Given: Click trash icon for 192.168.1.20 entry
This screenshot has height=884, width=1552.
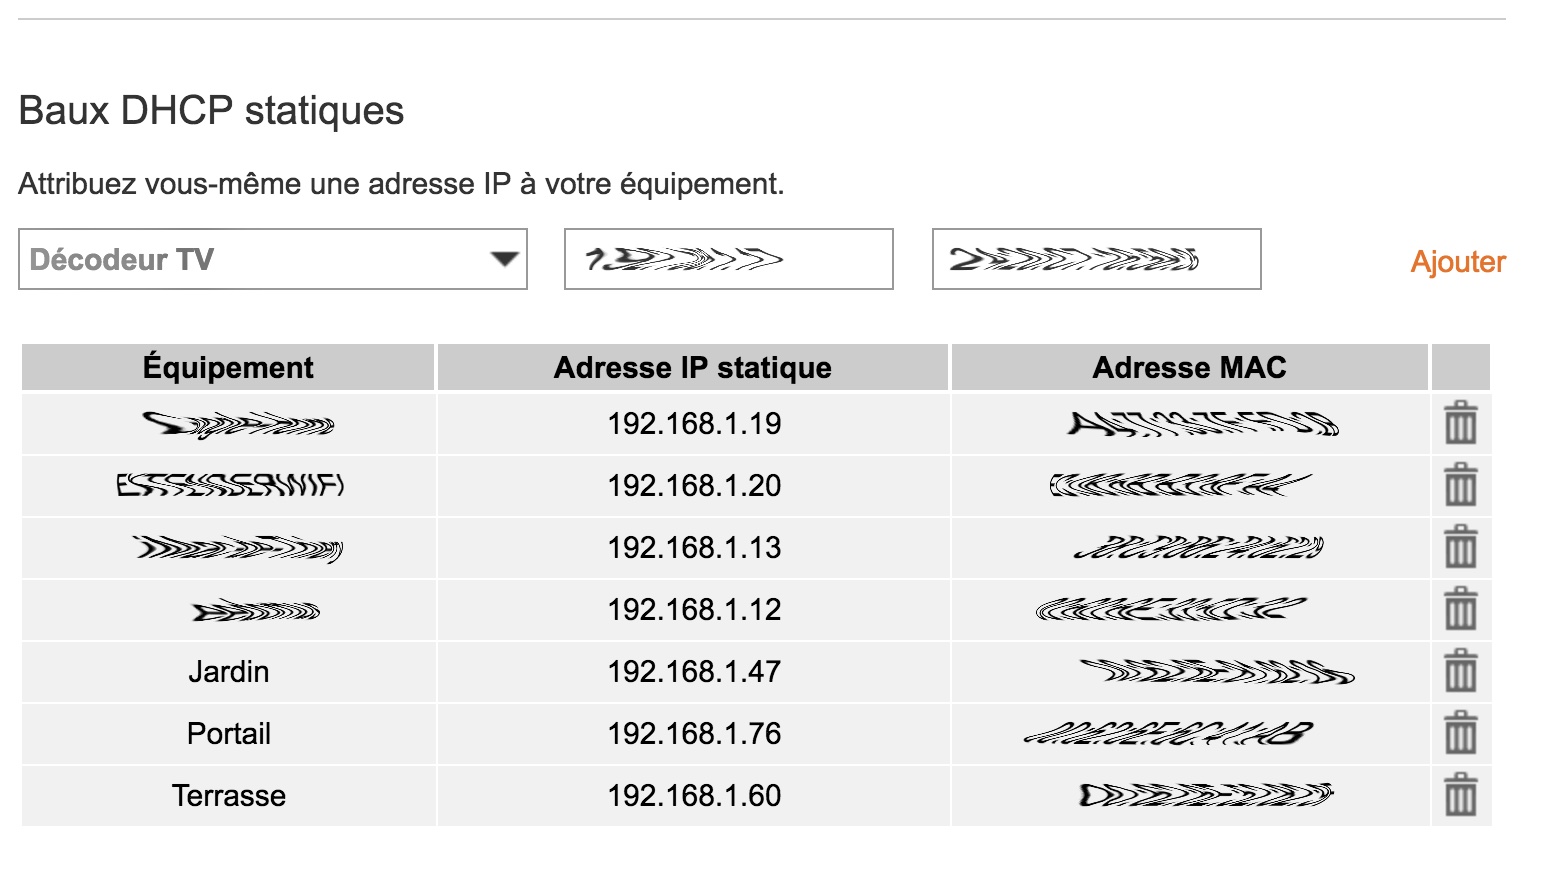Looking at the screenshot, I should [1460, 485].
